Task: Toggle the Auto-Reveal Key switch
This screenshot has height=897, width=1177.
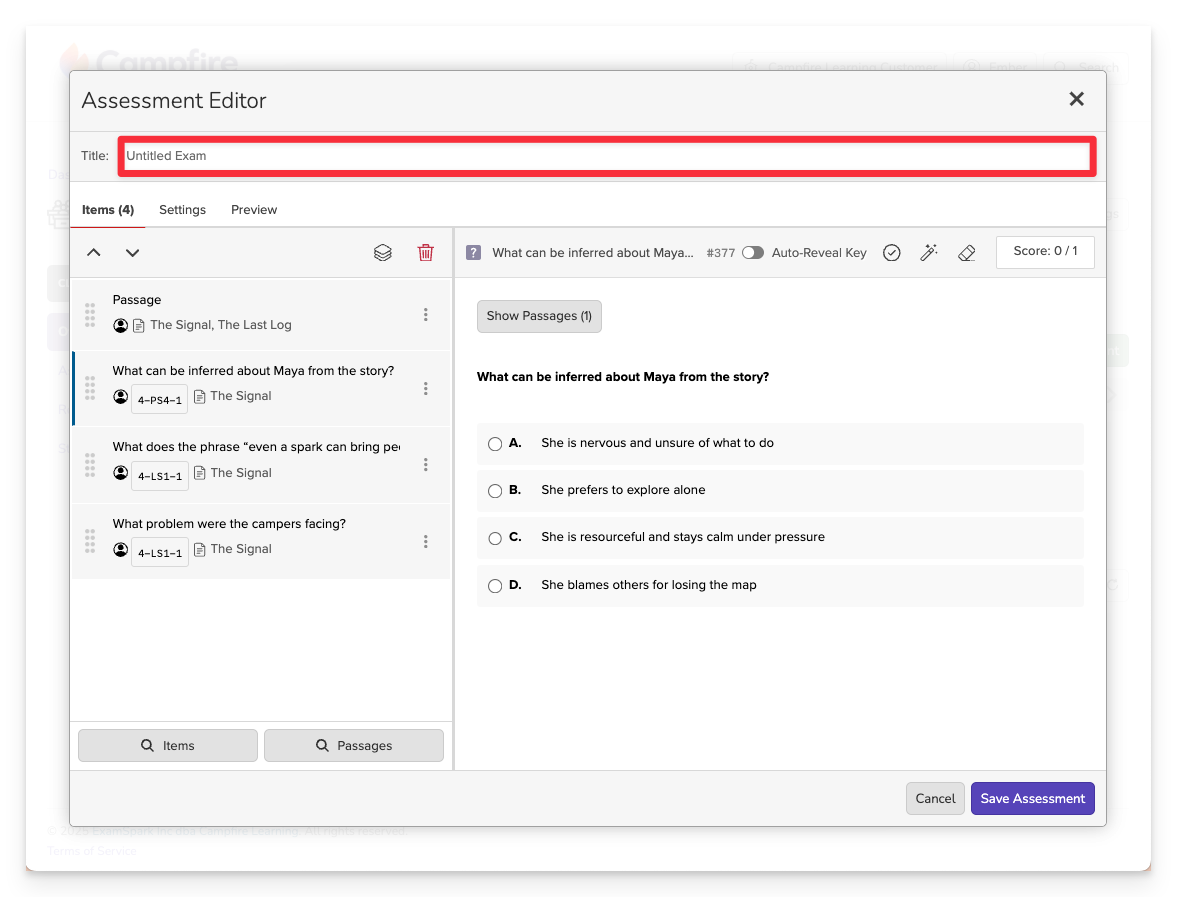Action: coord(753,253)
